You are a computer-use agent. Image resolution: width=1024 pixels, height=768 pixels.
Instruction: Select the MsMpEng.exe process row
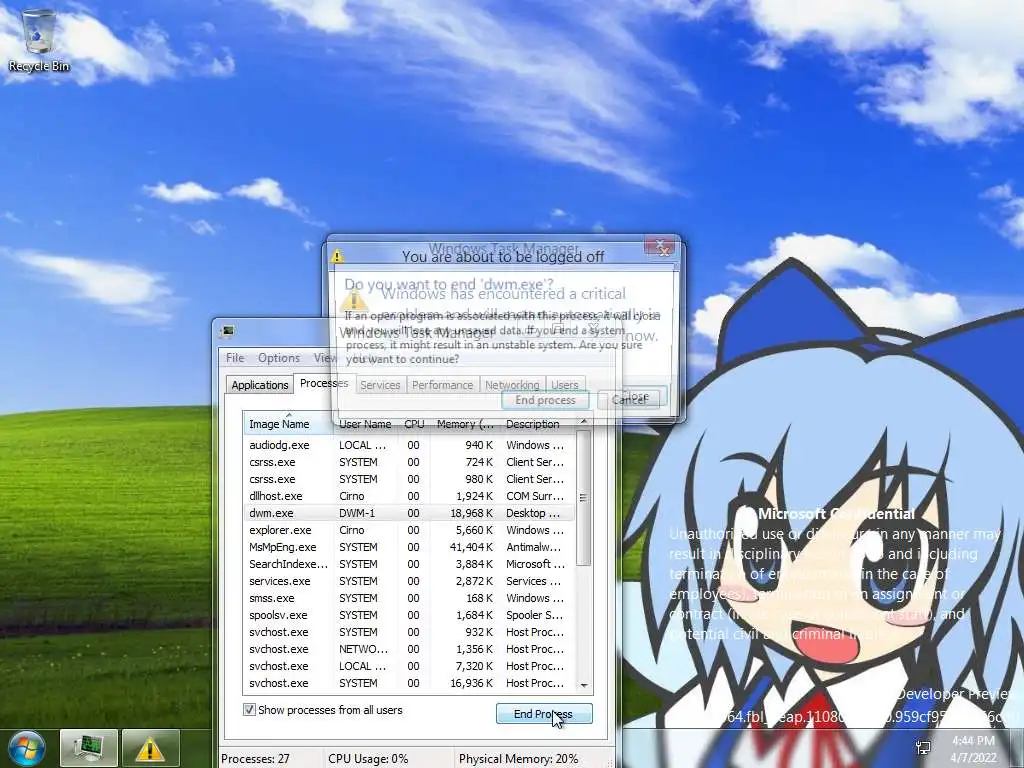point(409,547)
